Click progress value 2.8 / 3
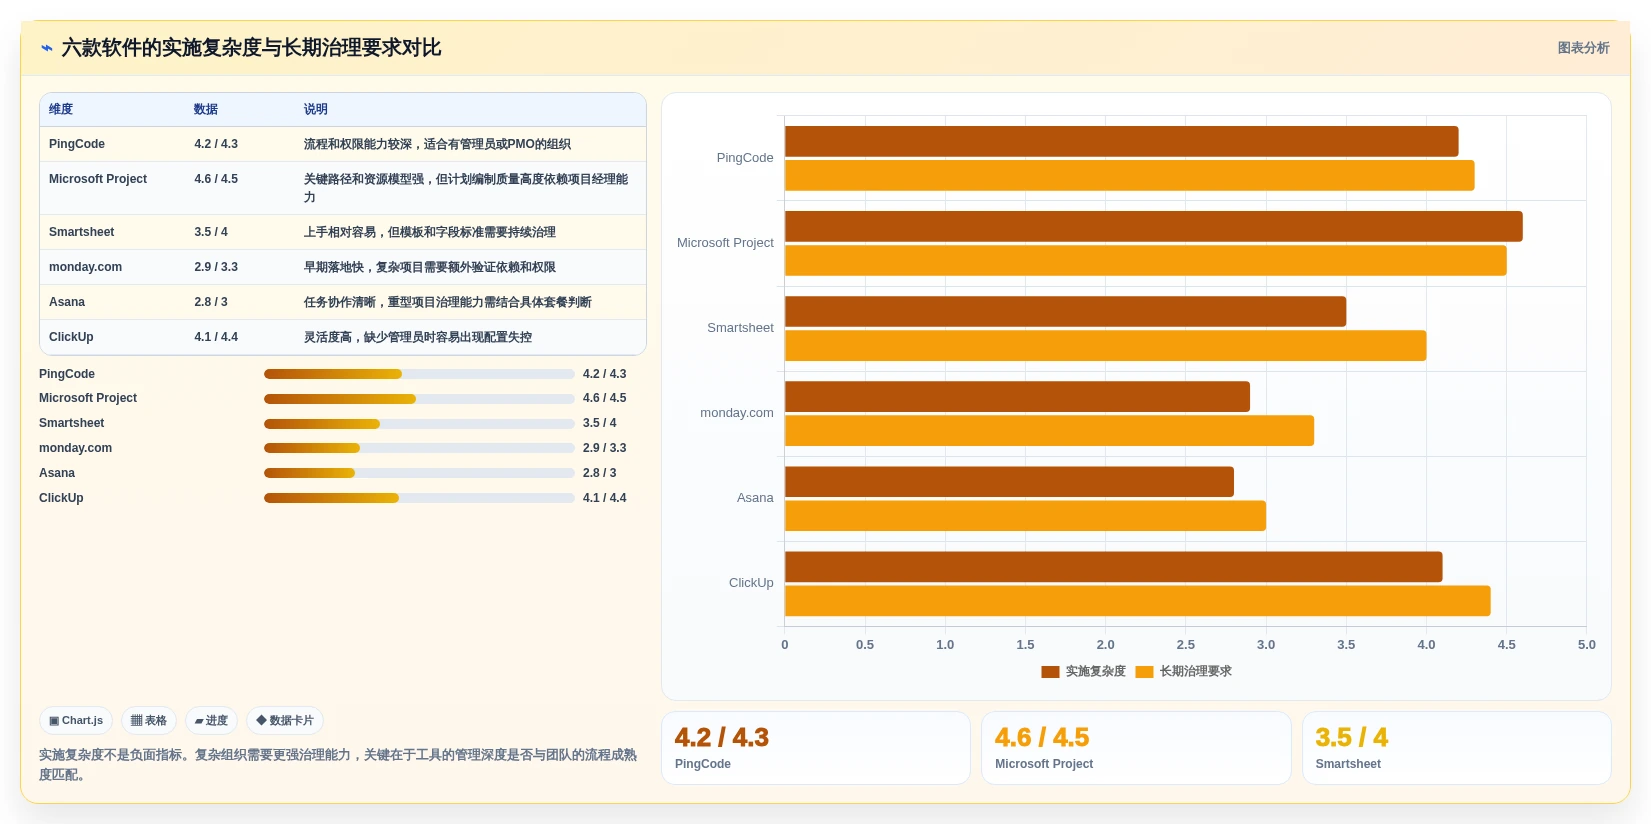The image size is (1651, 824). point(600,473)
